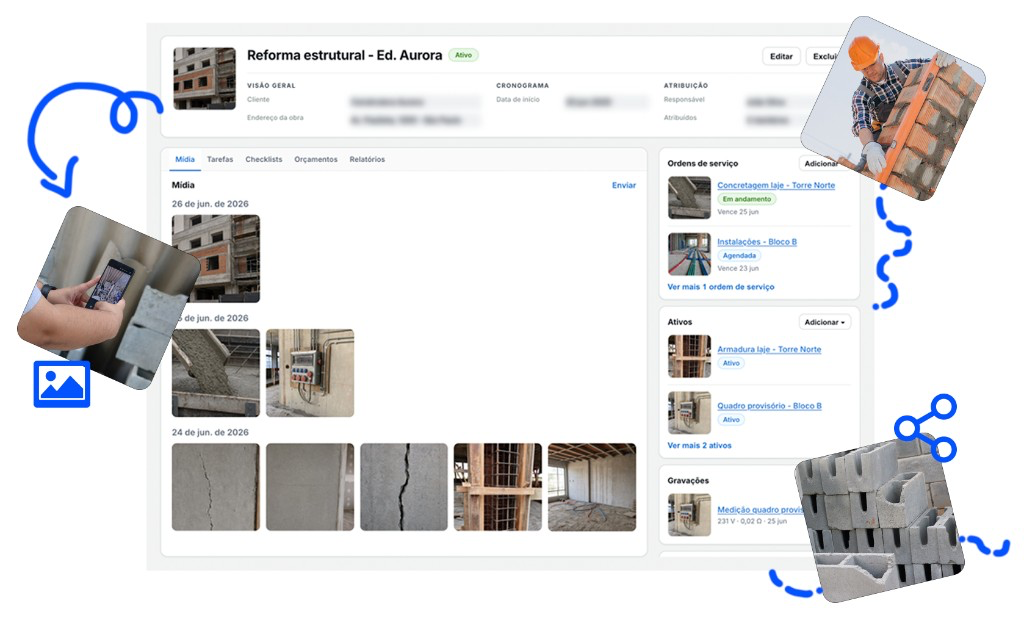The image size is (1024, 620).
Task: Click the Agendada status badge
Action: point(739,255)
